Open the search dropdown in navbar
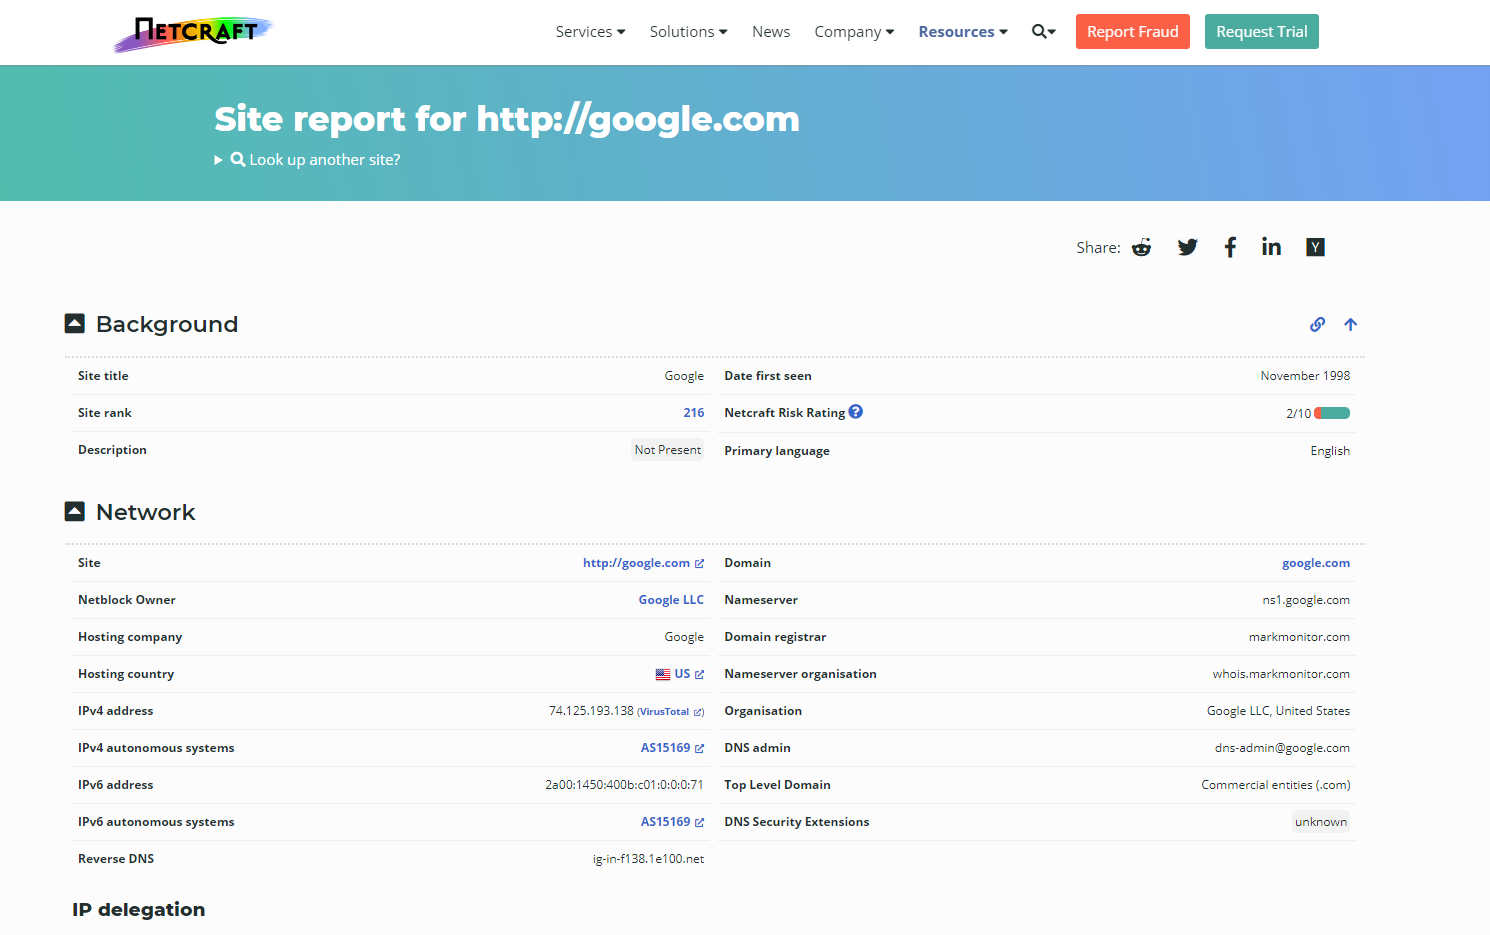The height and width of the screenshot is (935, 1490). tap(1043, 32)
